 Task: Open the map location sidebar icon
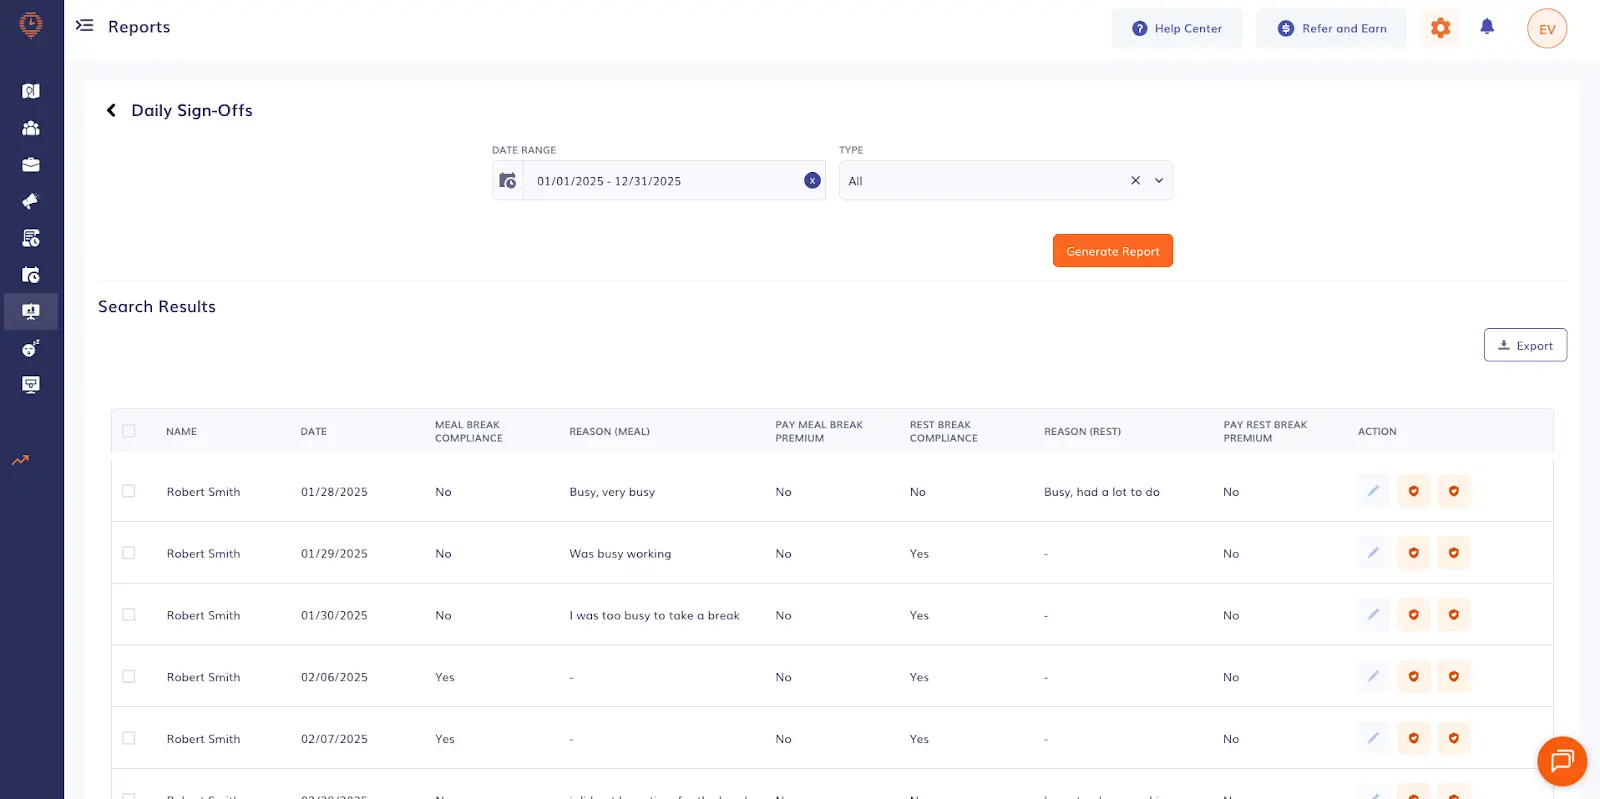(x=31, y=91)
